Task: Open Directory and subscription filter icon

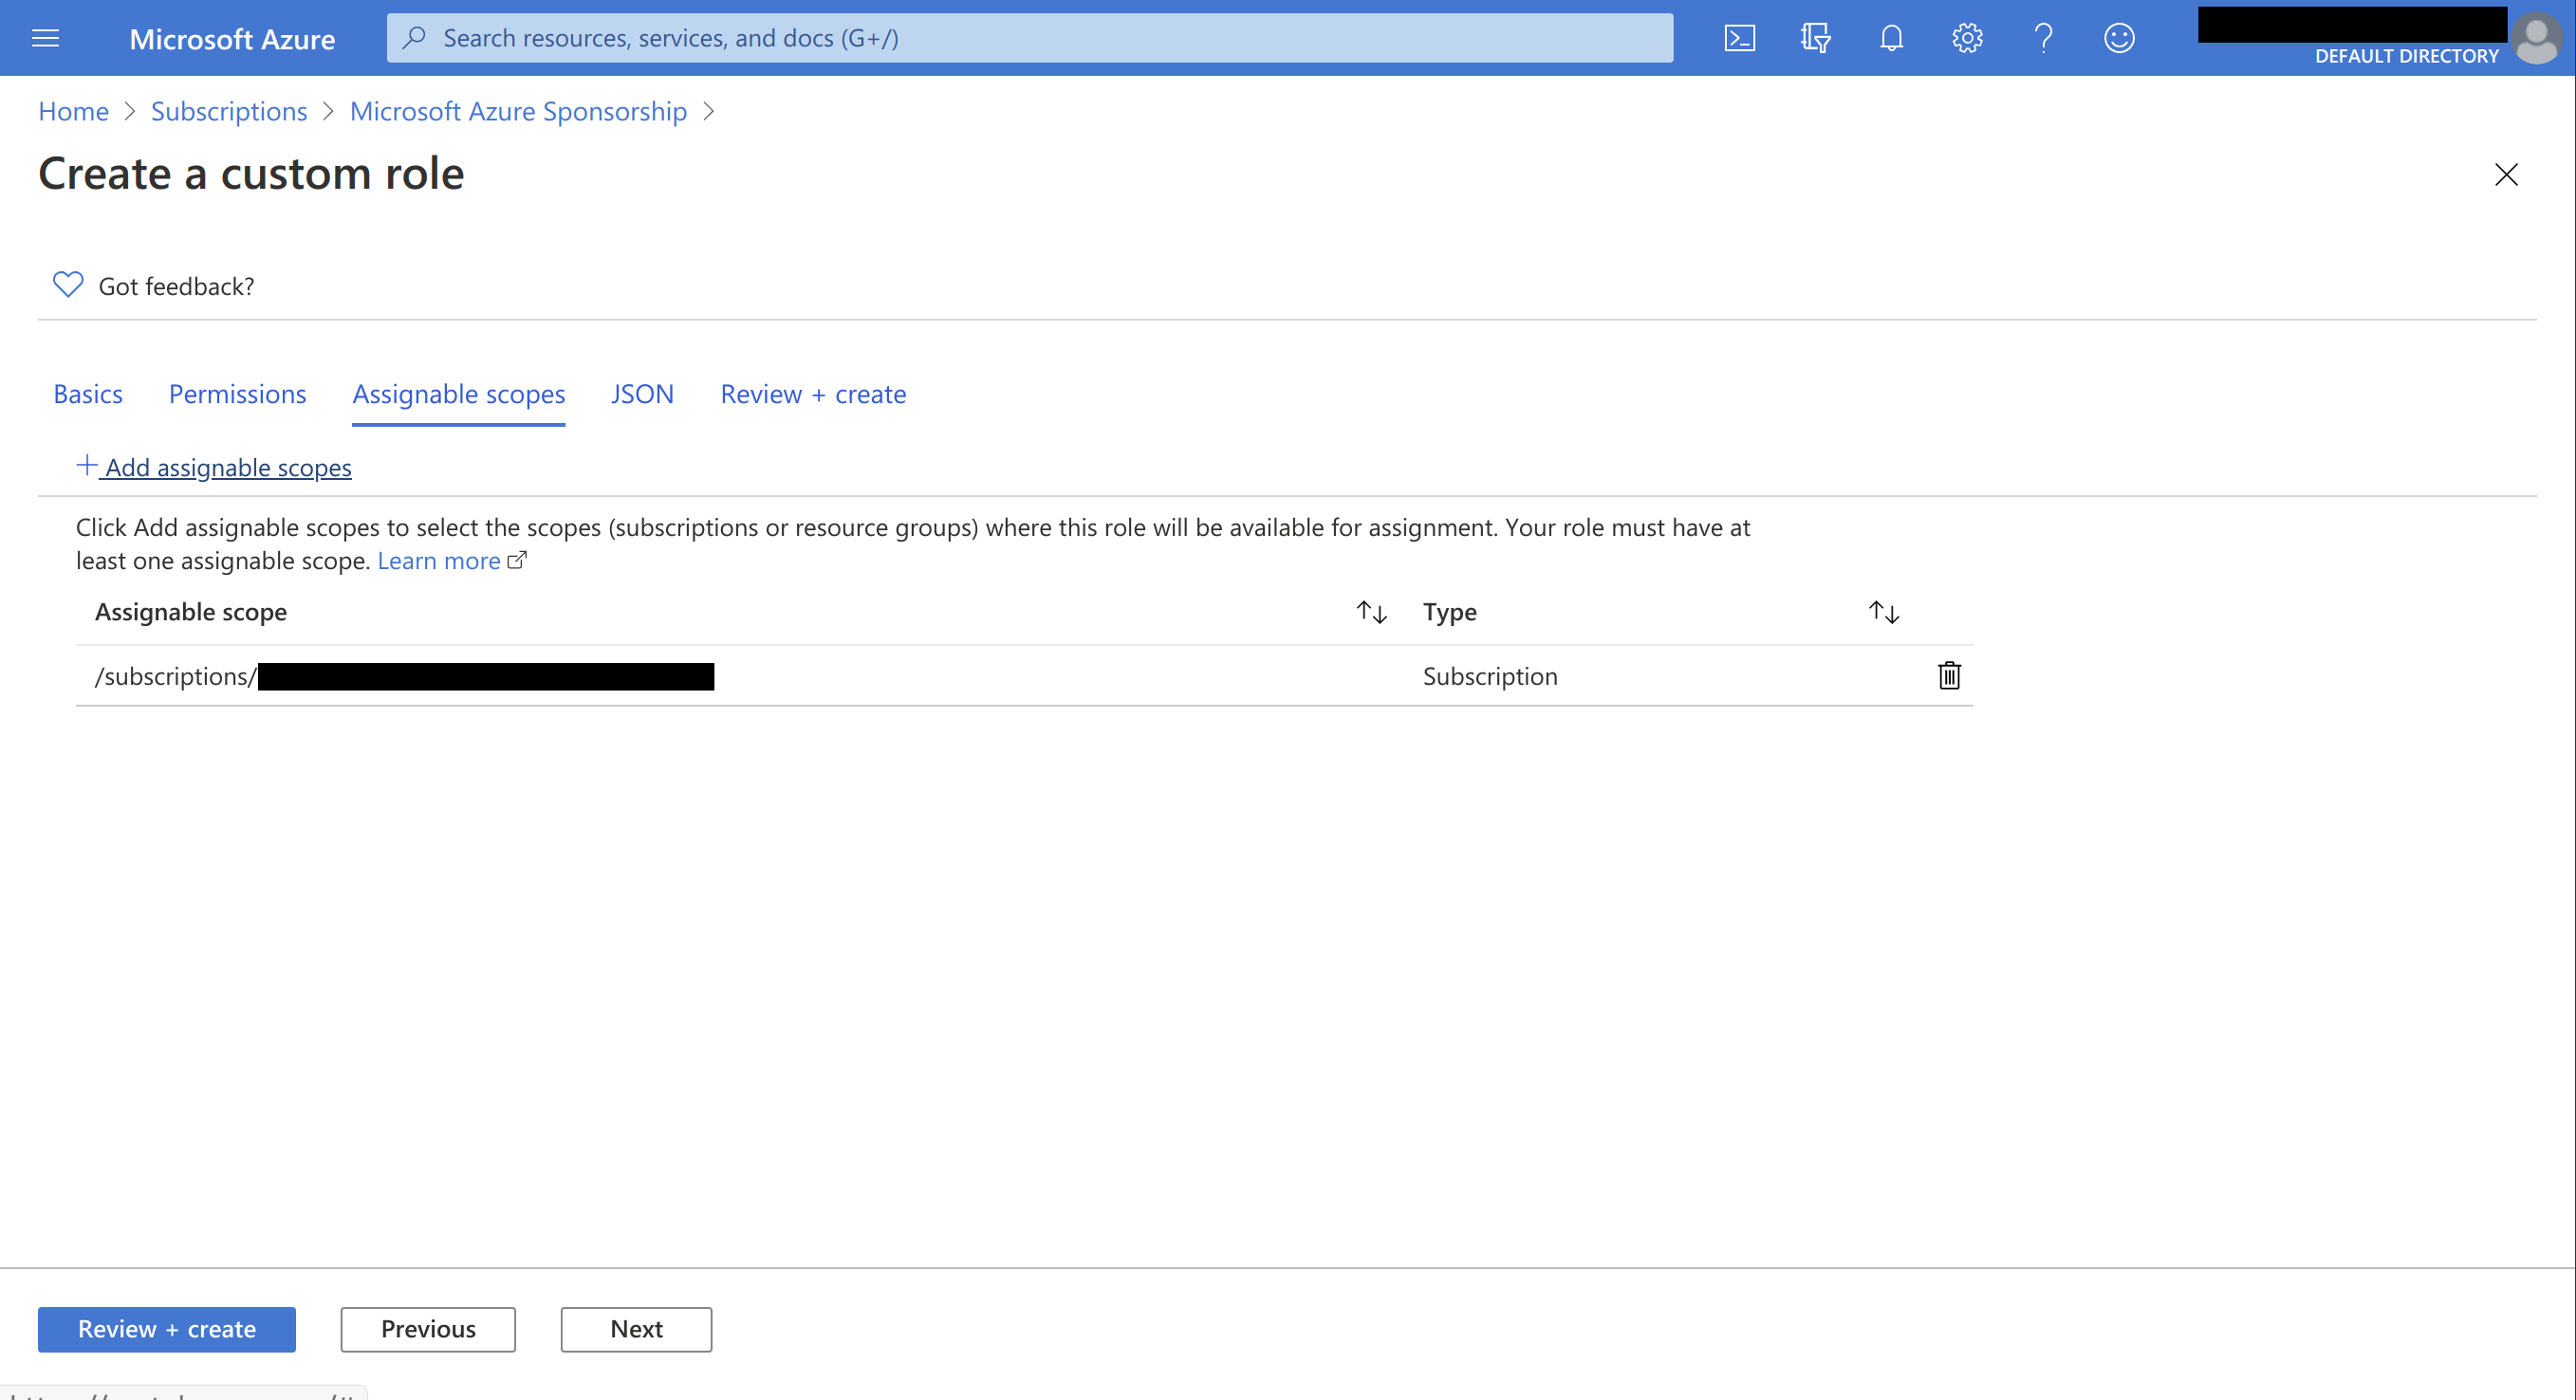Action: click(x=1815, y=38)
